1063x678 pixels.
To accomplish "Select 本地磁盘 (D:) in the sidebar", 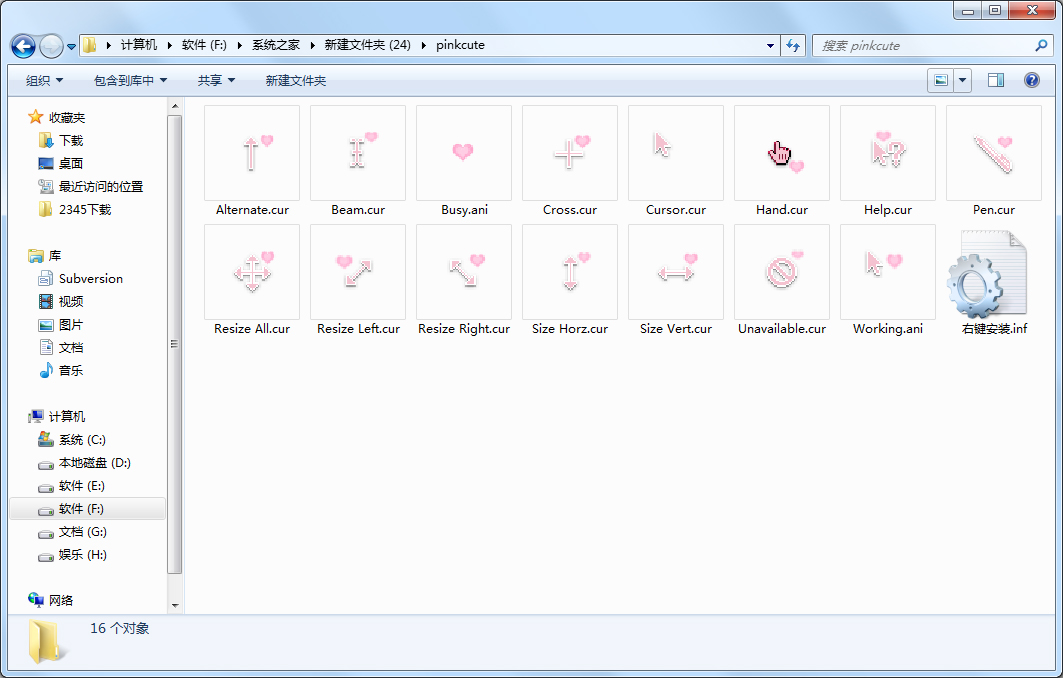I will click(x=94, y=463).
